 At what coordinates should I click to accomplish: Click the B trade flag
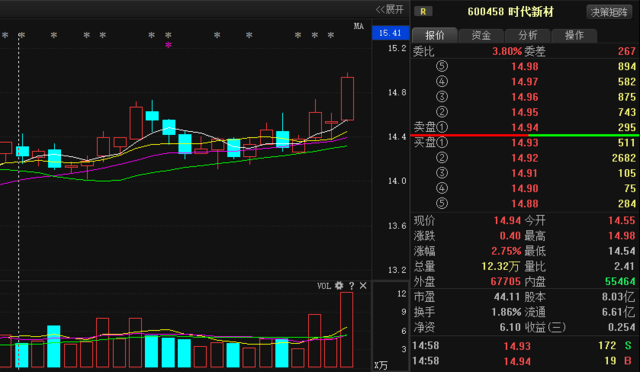pos(628,361)
